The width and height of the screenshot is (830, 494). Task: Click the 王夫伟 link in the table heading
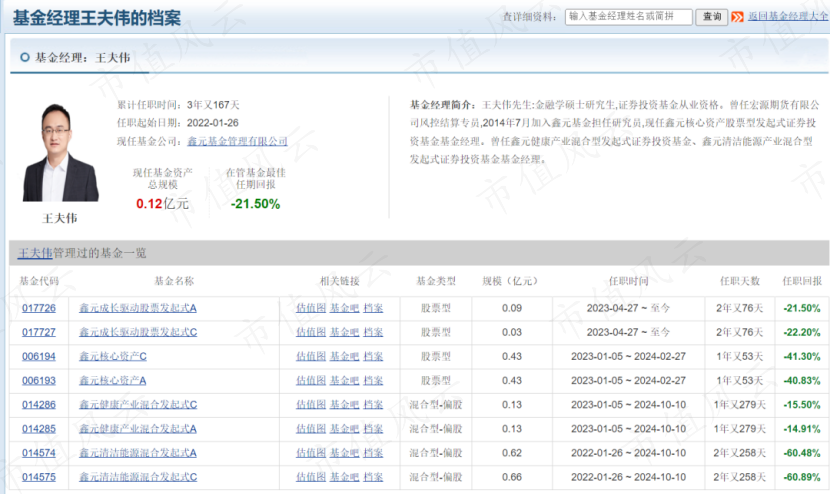(35, 253)
